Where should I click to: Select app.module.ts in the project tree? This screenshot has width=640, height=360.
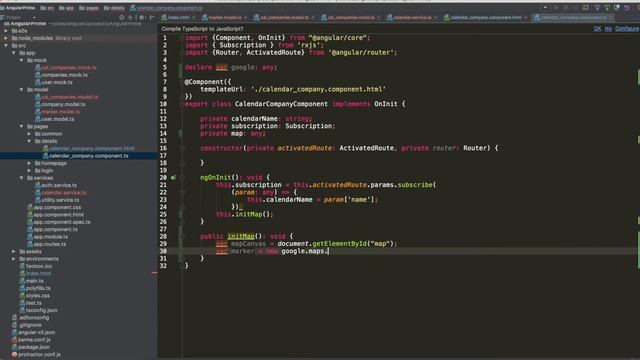pyautogui.click(x=51, y=236)
